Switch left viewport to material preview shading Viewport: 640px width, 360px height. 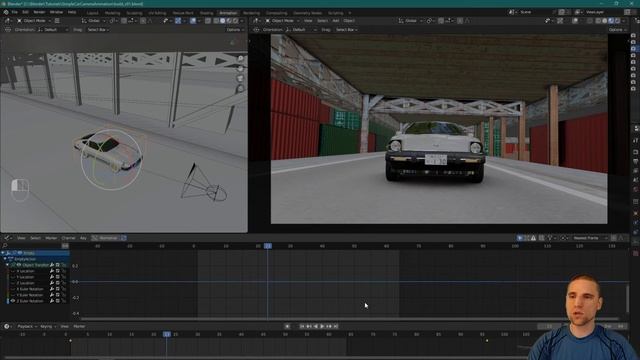tap(229, 20)
